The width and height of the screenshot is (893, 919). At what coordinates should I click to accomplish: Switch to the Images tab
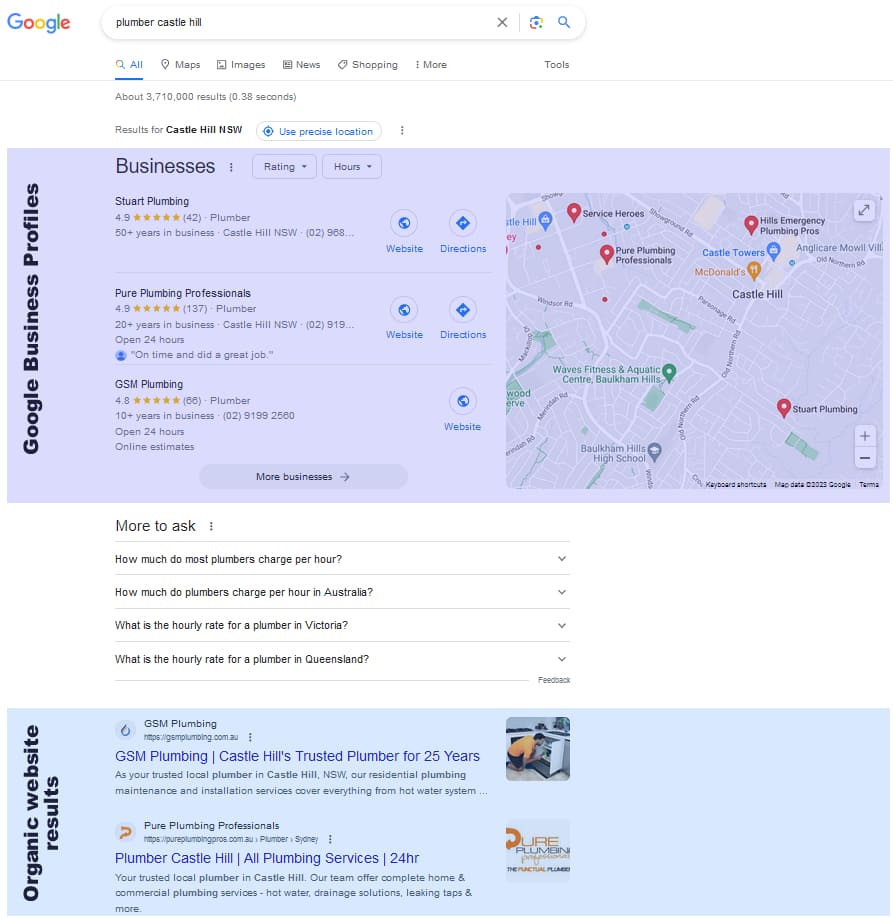tap(241, 65)
